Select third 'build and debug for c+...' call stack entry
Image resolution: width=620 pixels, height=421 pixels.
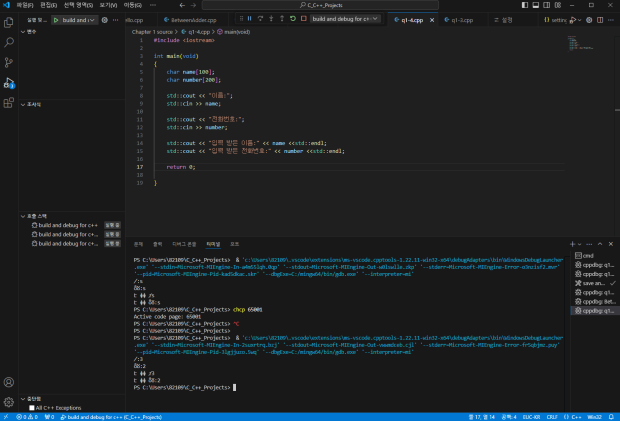[x=72, y=244]
